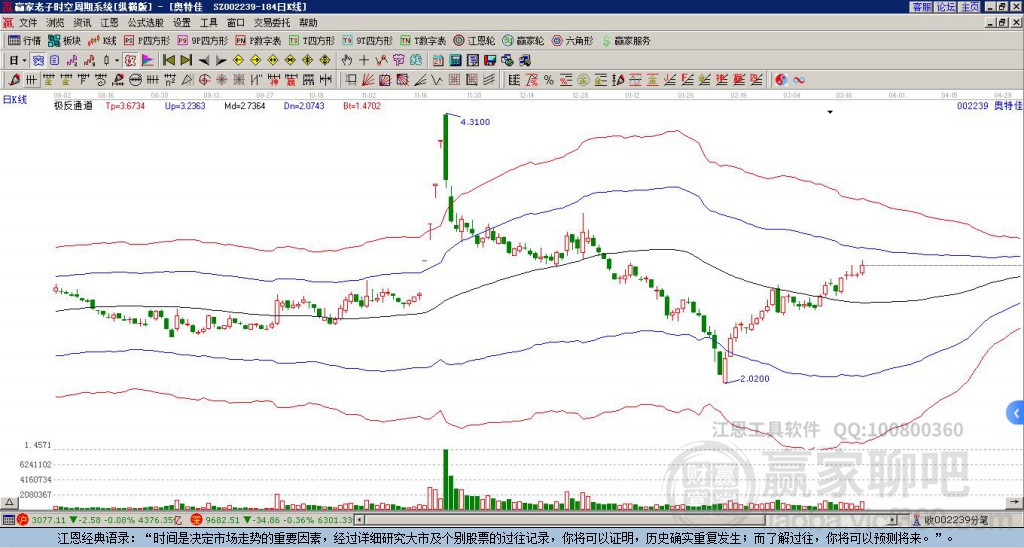Screen dimensions: 1024x548
Task: Open the 江恩 menu
Action: tap(109, 23)
